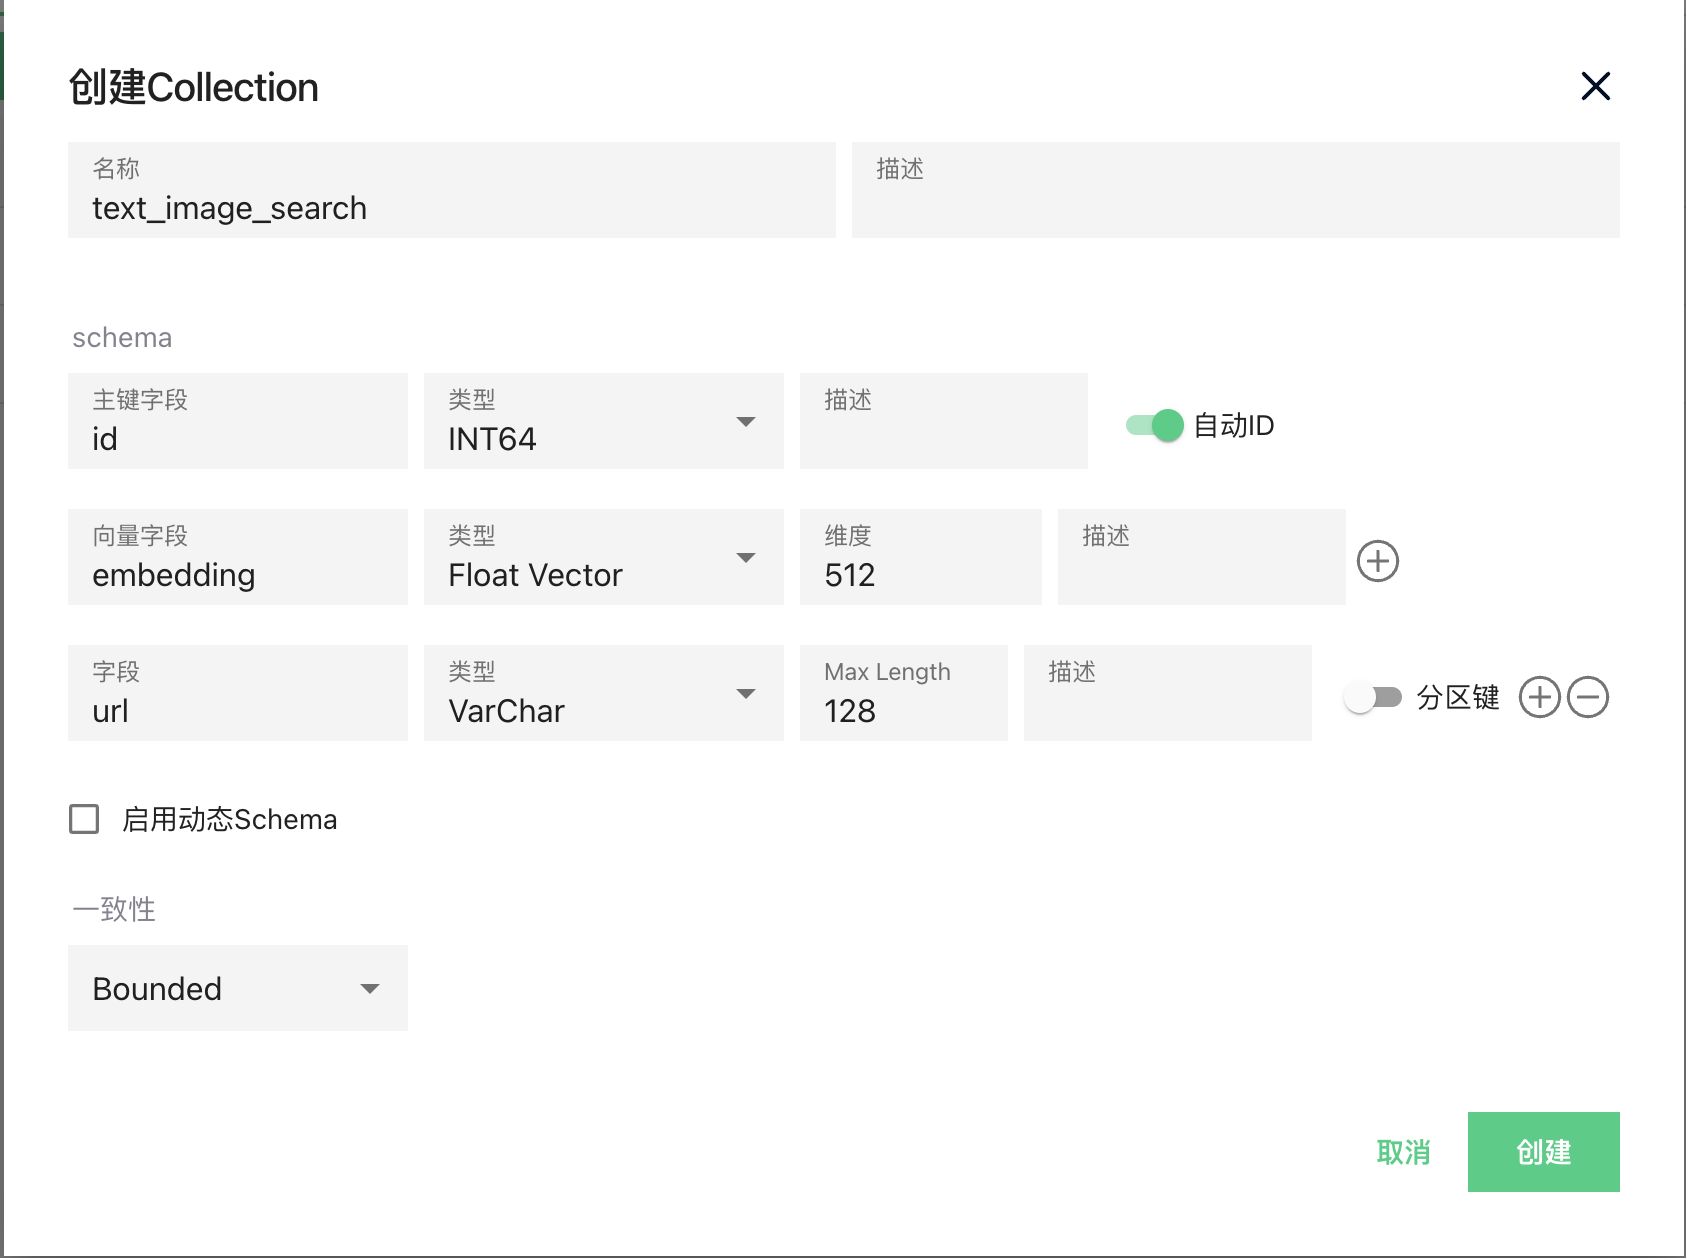
Task: Open the Bounded consistency level dropdown
Action: point(237,988)
